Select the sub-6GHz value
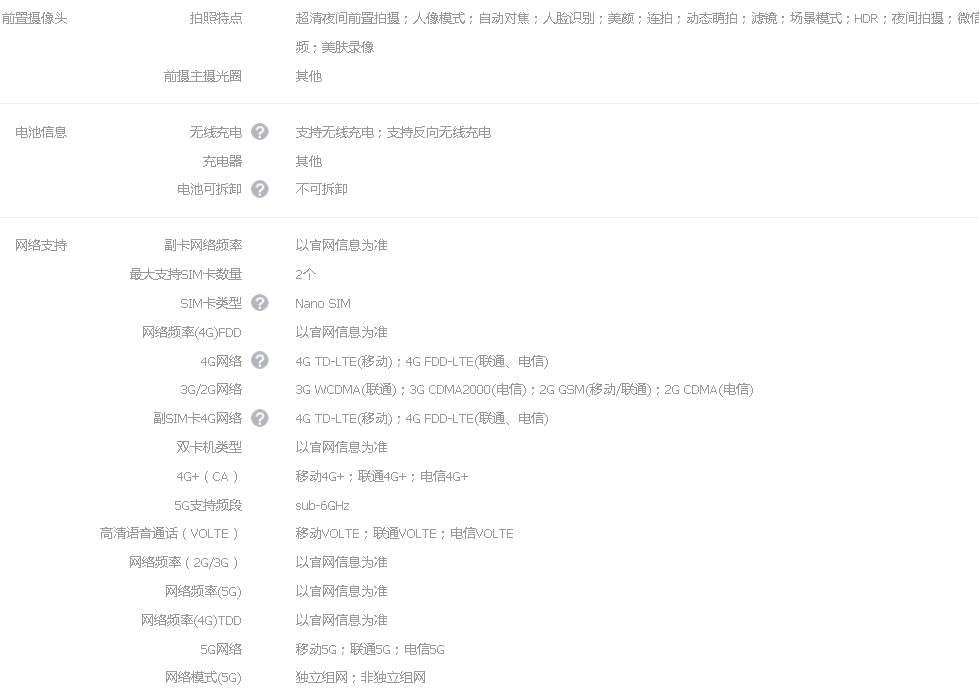The width and height of the screenshot is (979, 688). pos(322,505)
